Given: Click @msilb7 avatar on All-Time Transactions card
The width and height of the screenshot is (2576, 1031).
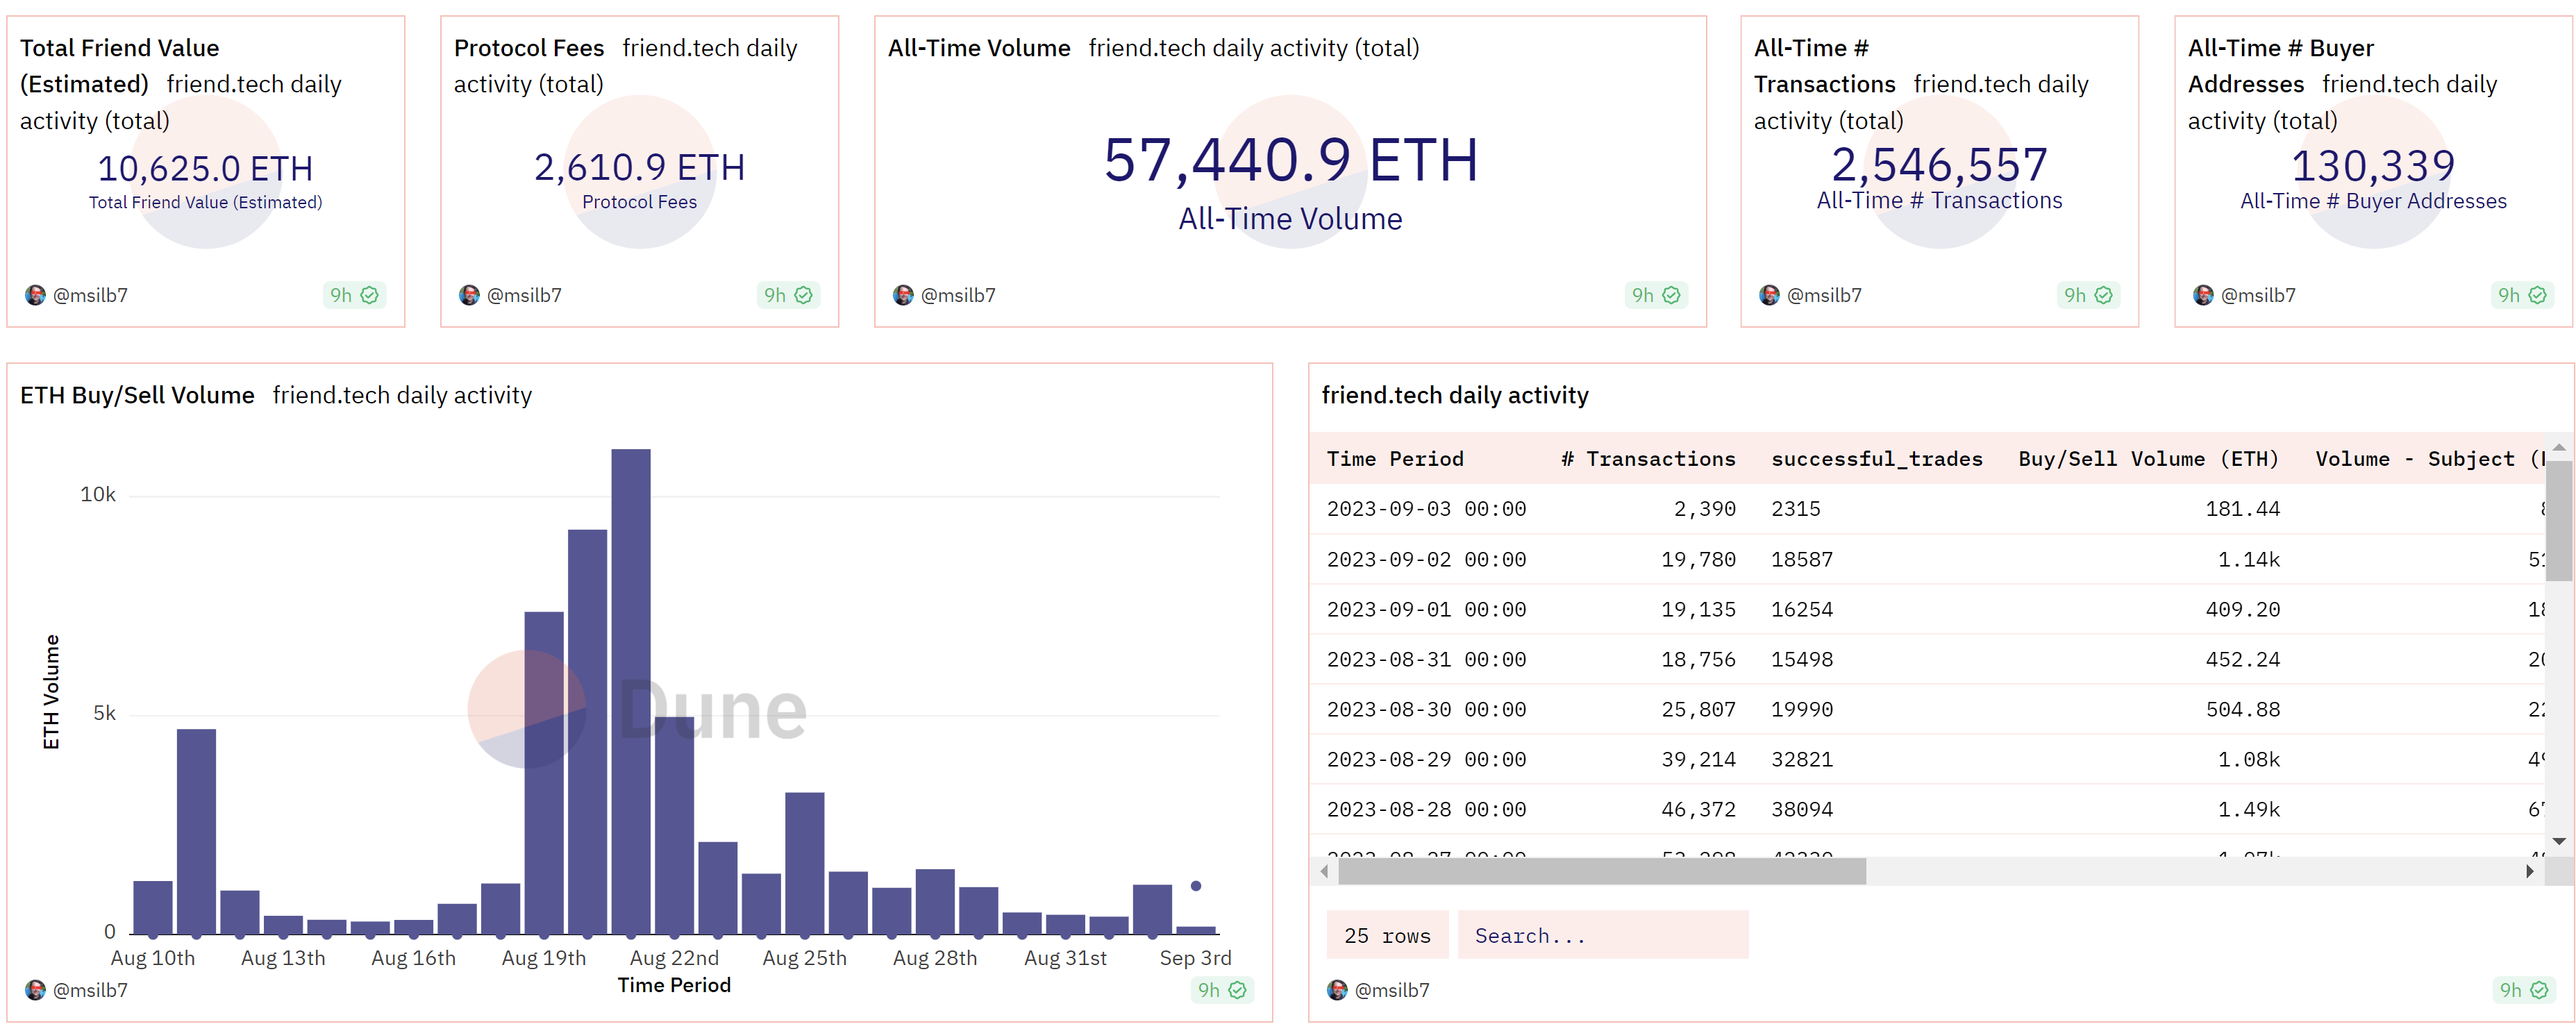Looking at the screenshot, I should coord(1769,295).
